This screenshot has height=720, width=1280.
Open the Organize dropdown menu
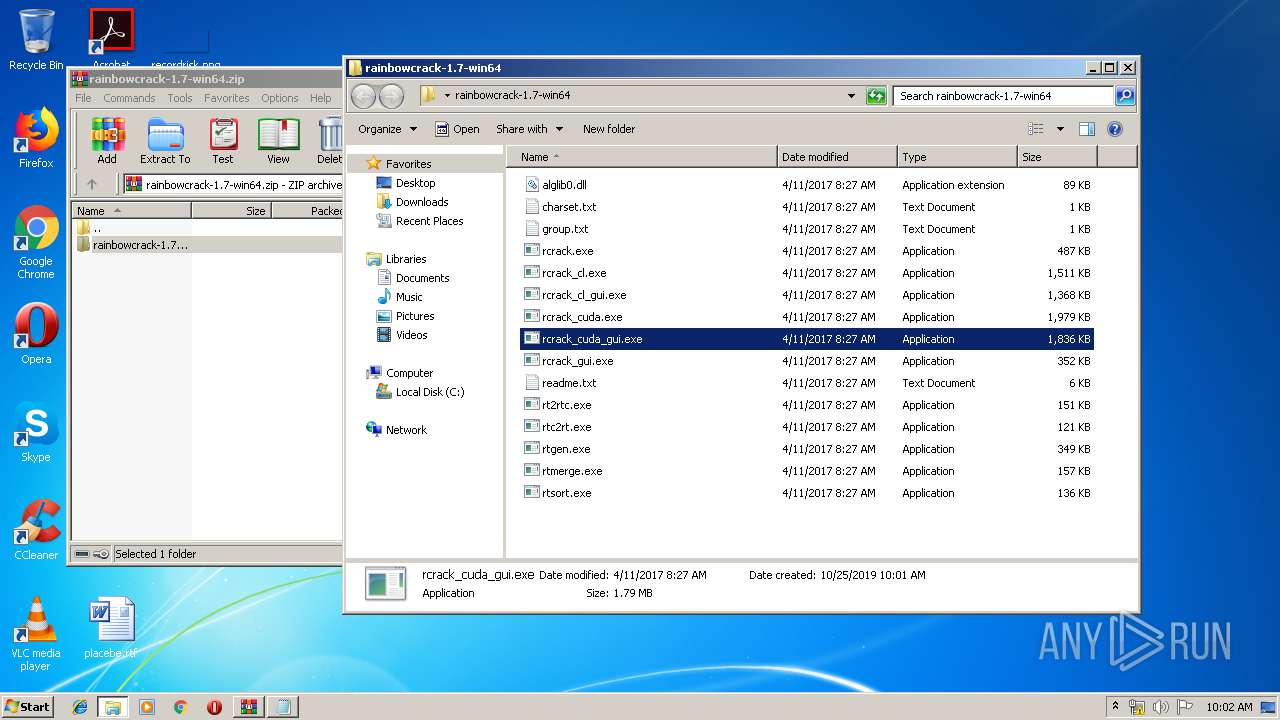(x=387, y=129)
